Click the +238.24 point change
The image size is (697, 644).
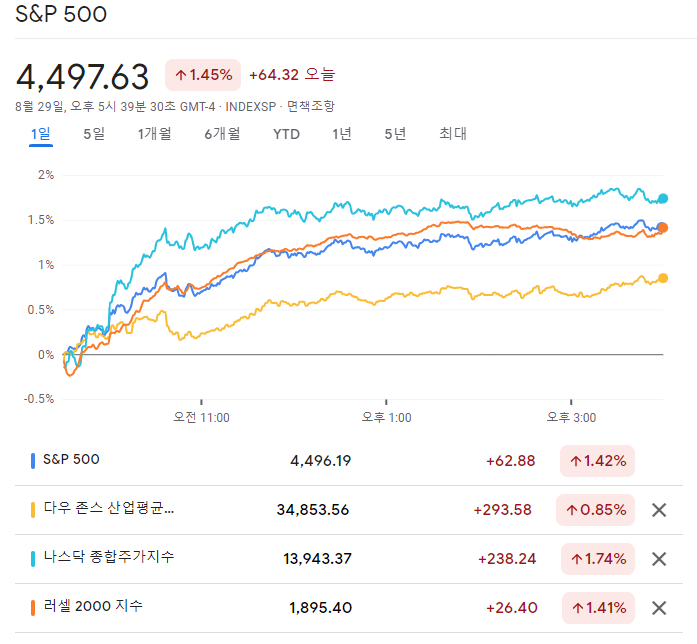(507, 559)
